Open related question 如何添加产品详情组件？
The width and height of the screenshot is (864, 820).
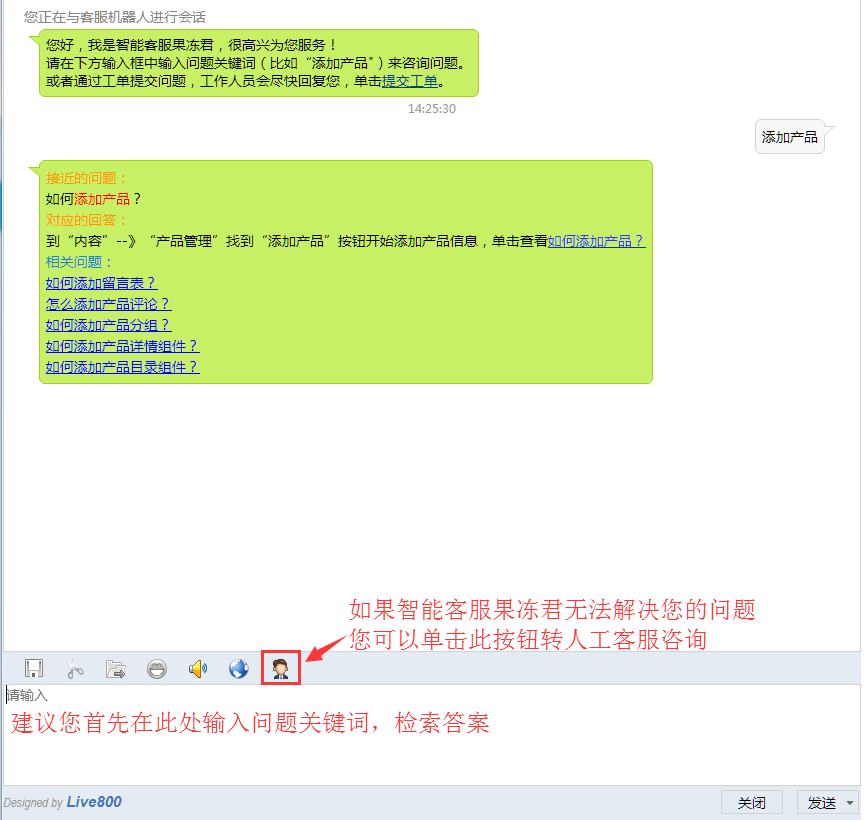pos(122,346)
